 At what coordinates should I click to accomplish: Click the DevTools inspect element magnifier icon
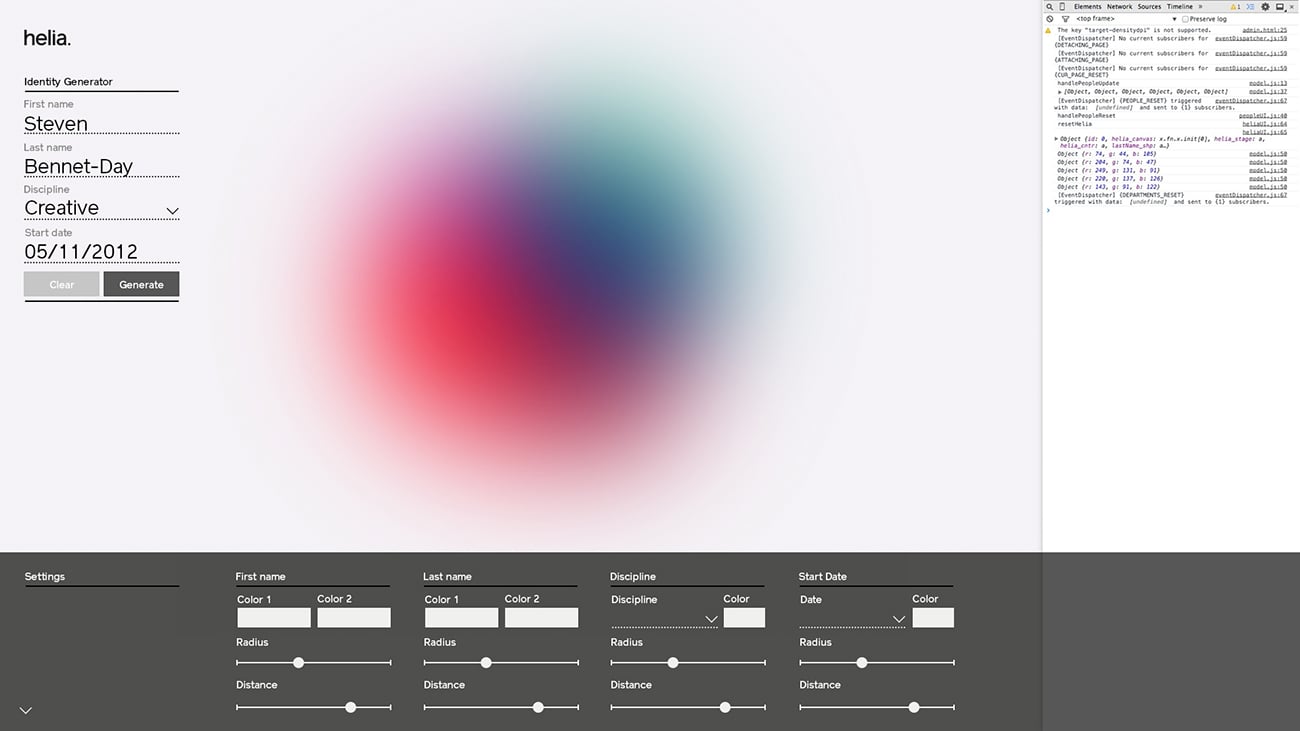tap(1049, 7)
